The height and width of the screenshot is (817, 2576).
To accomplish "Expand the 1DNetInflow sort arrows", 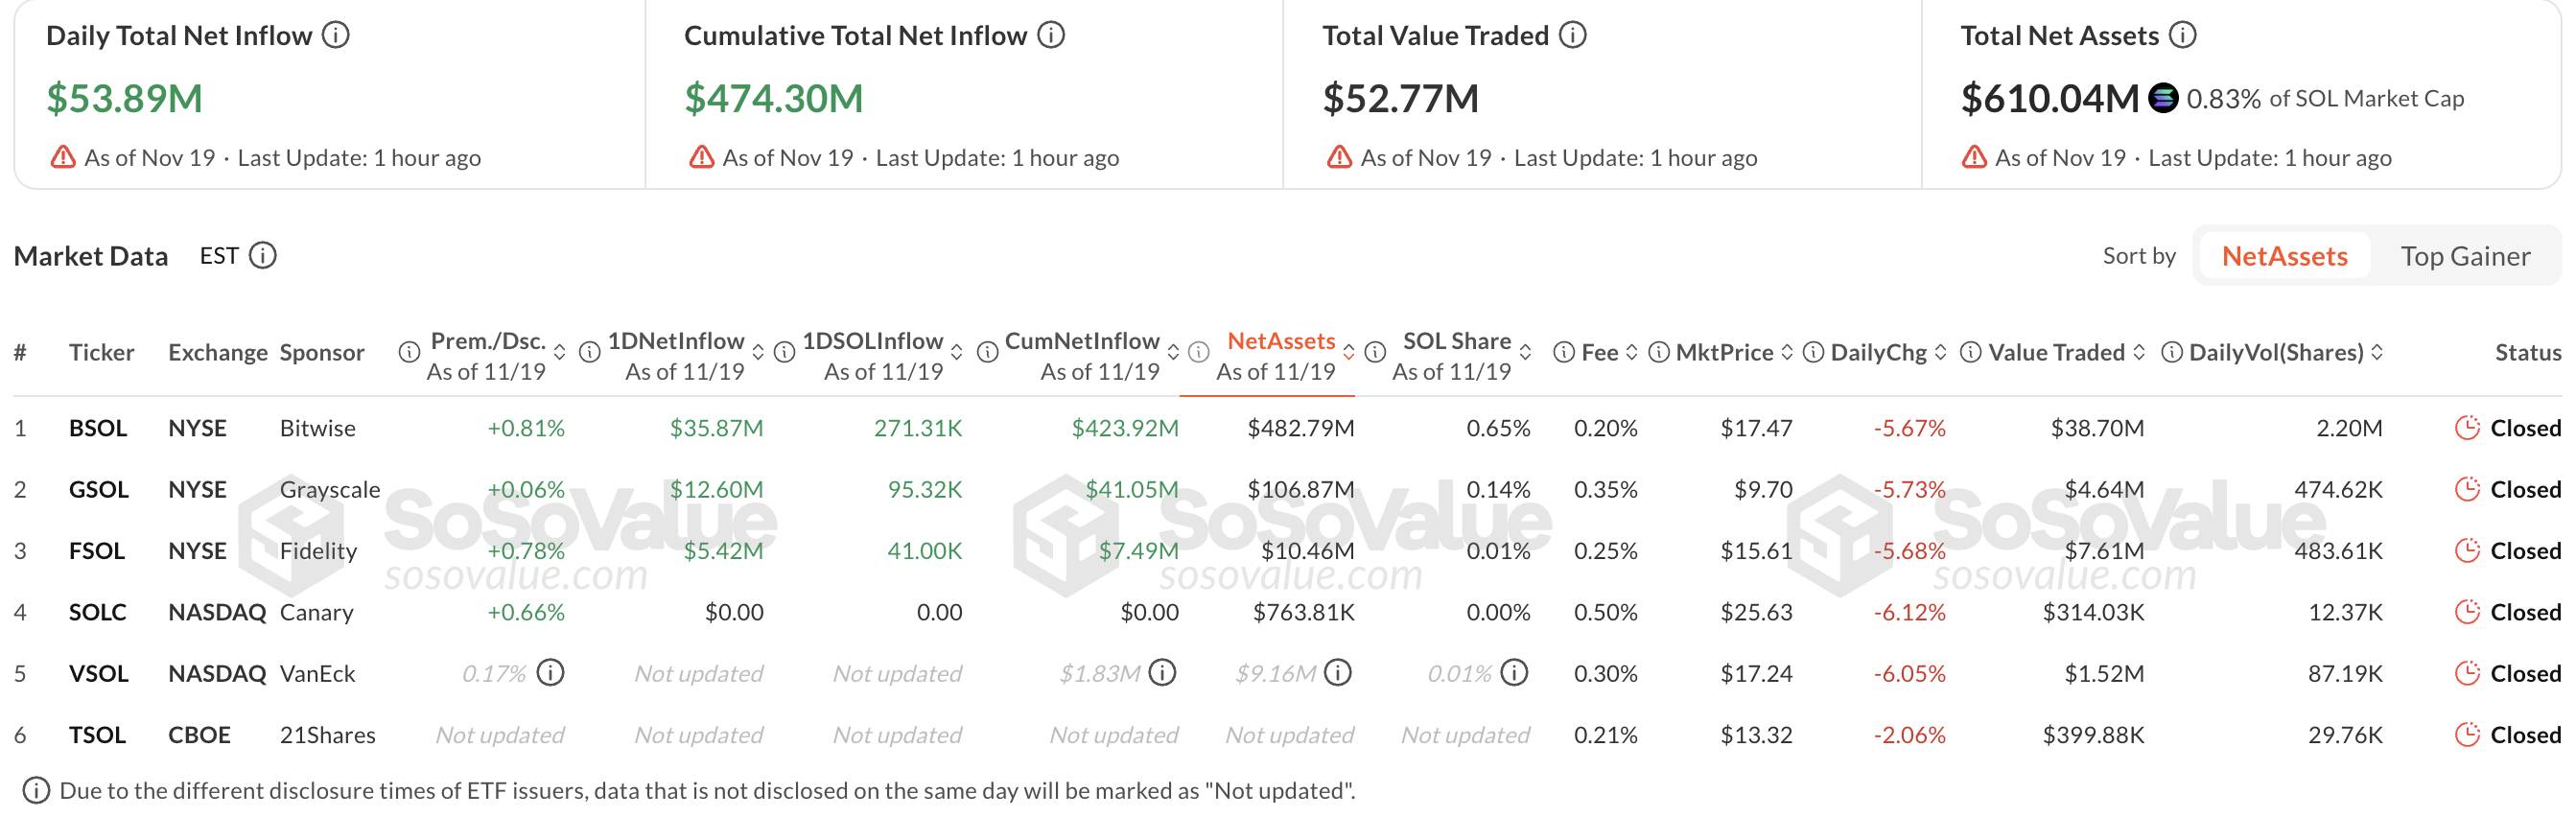I will [760, 352].
